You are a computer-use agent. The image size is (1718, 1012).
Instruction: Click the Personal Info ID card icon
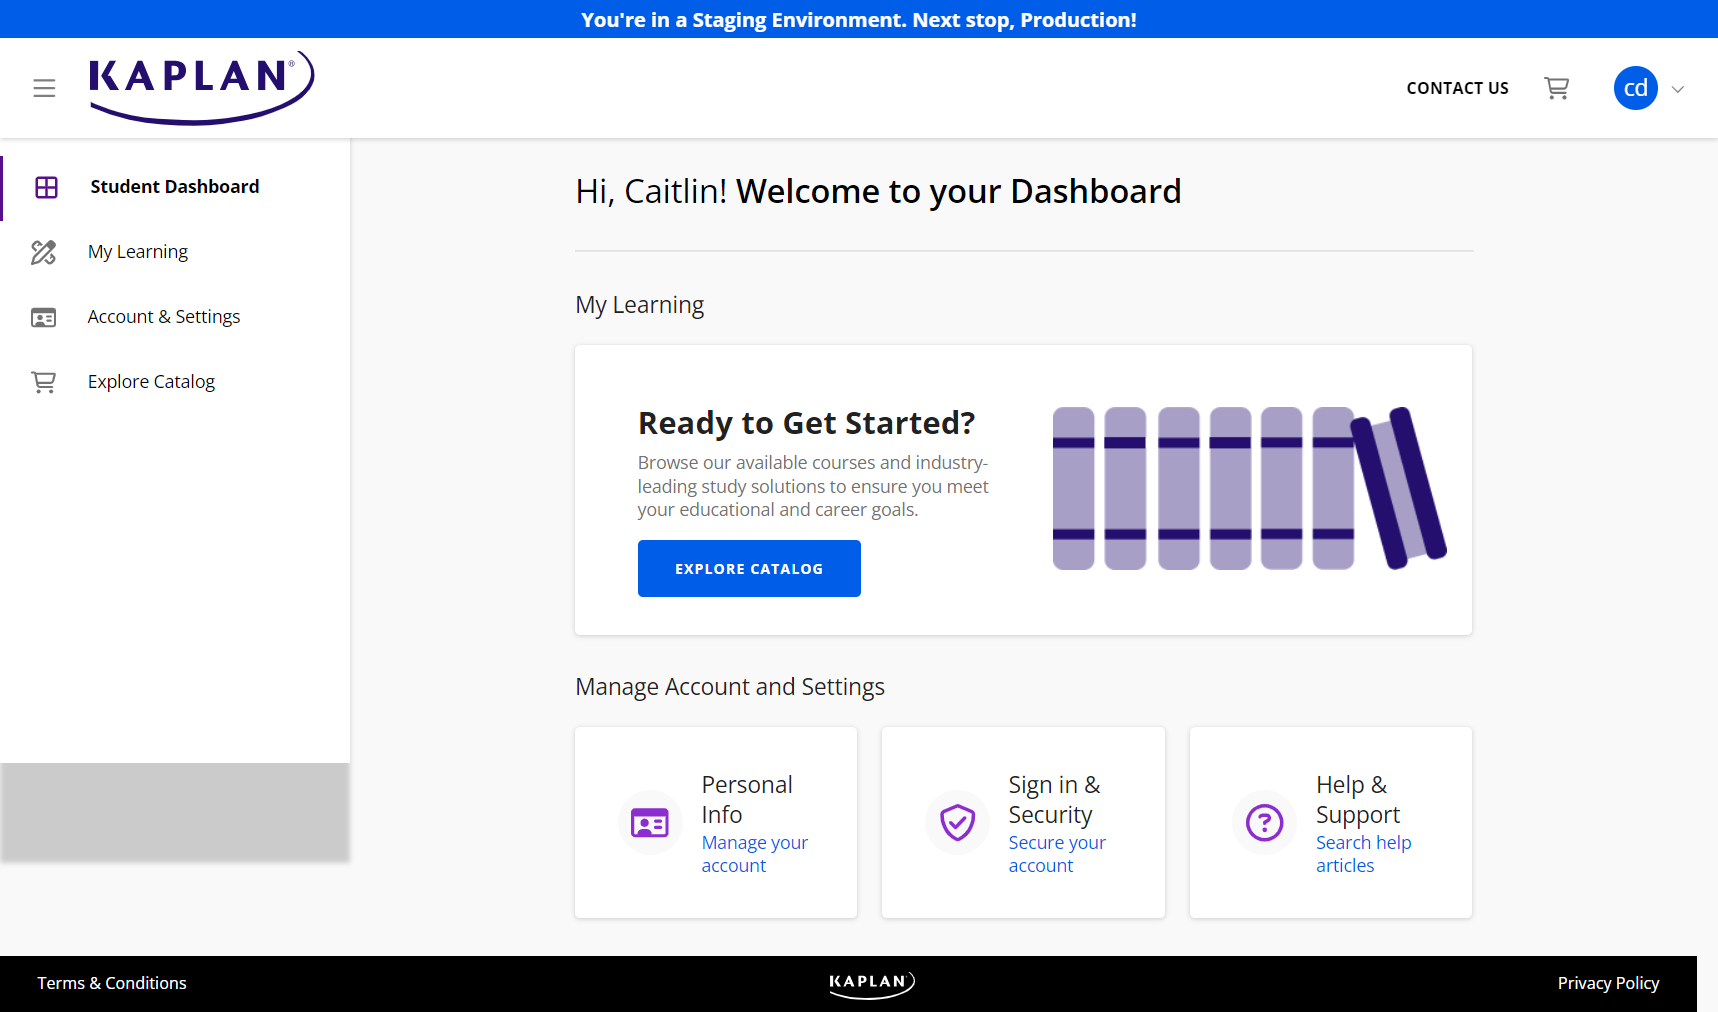[650, 823]
